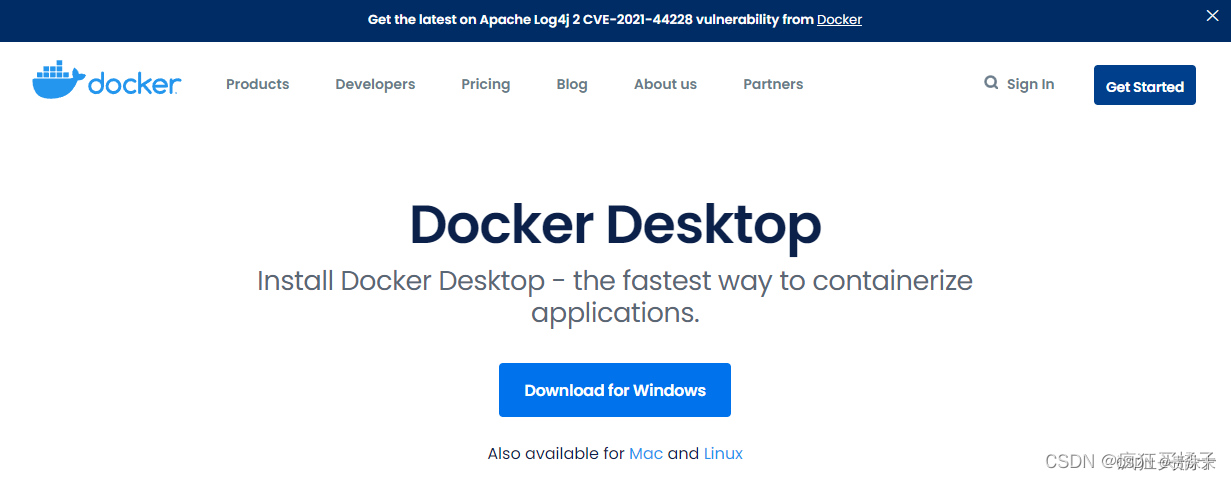This screenshot has height=480, width=1231.
Task: Click Download for Windows button
Action: [x=615, y=390]
